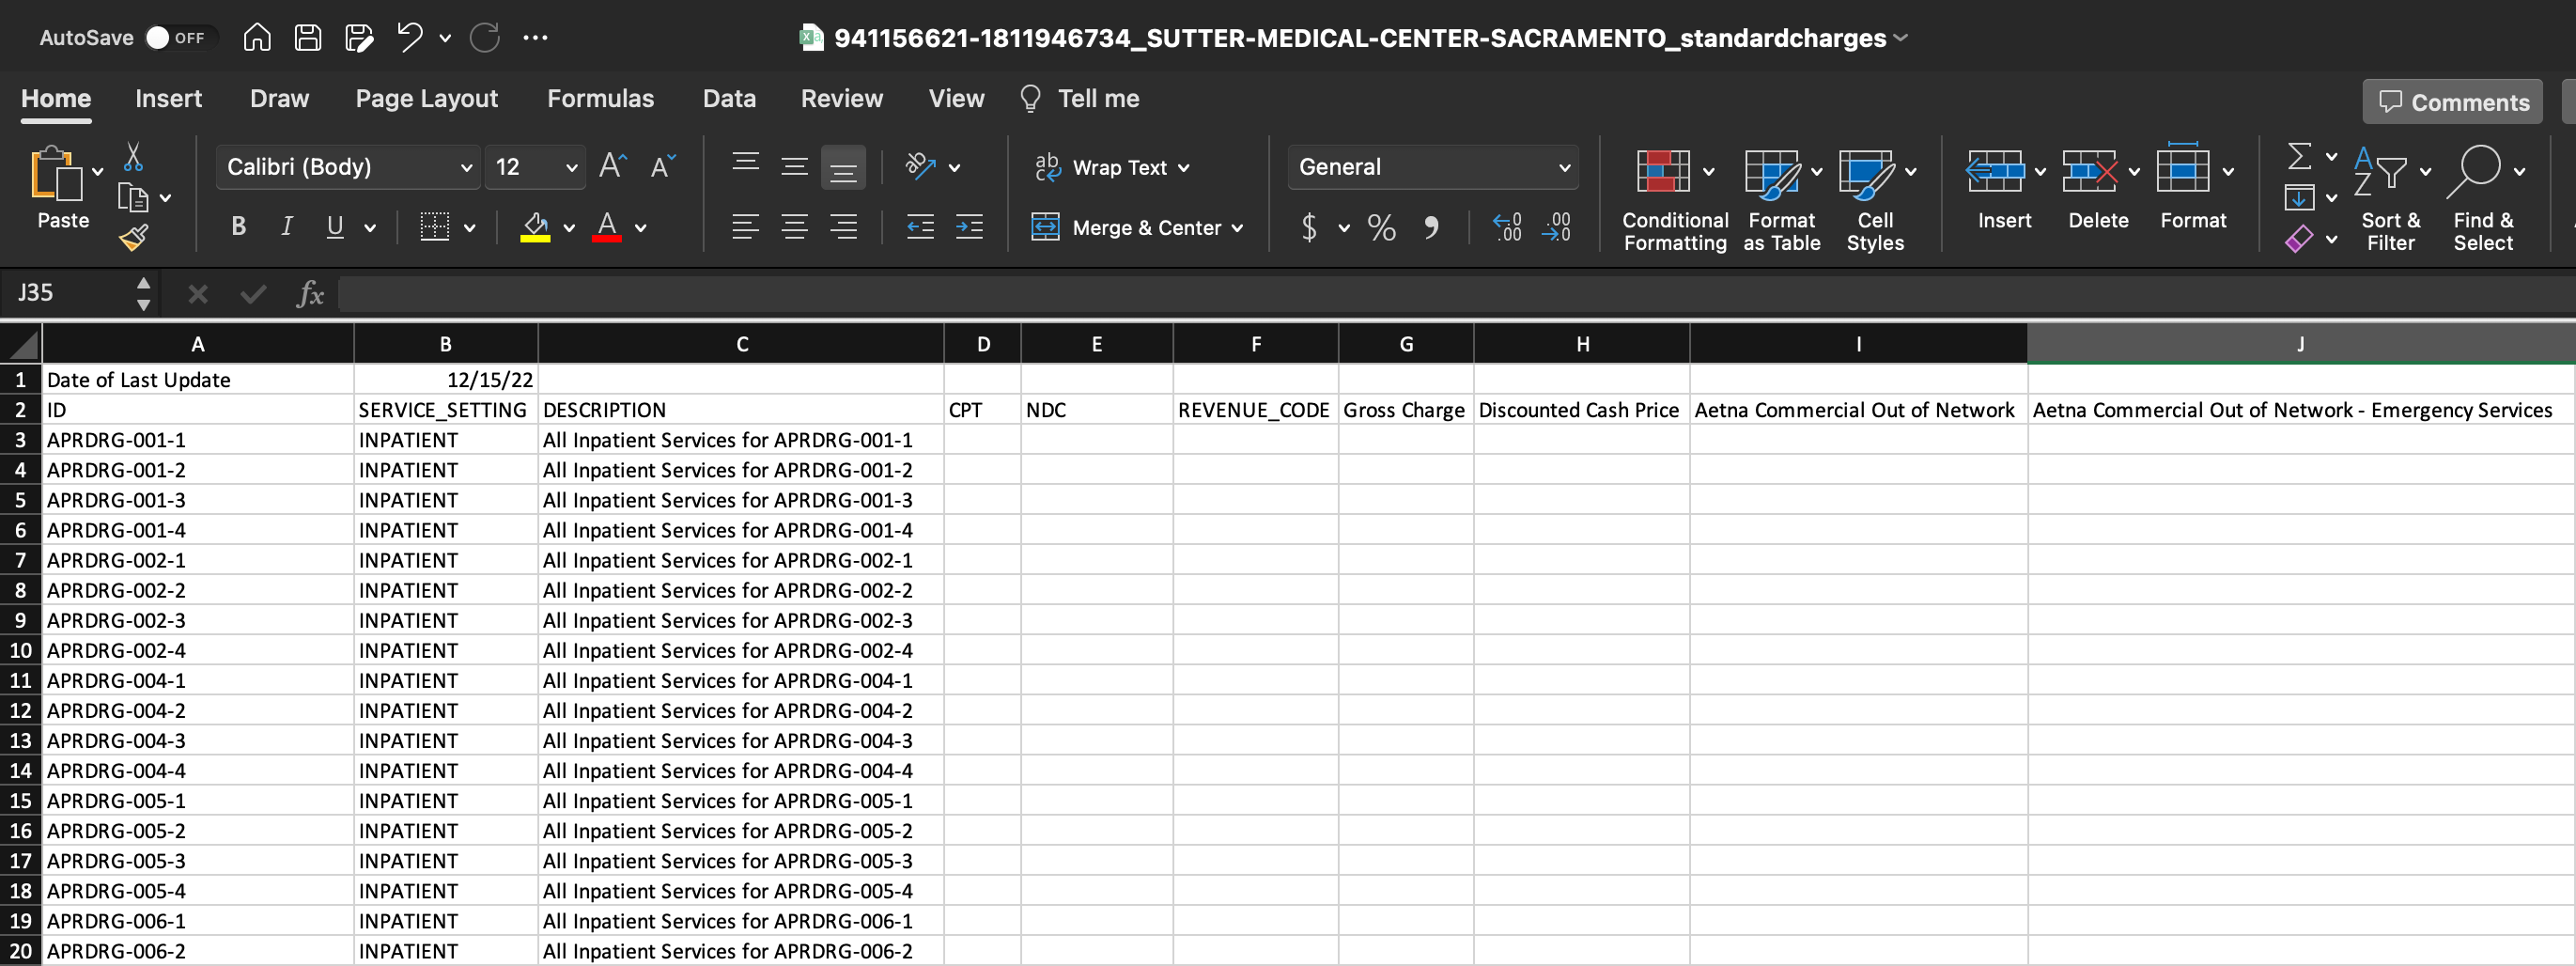The image size is (2576, 966).
Task: Toggle Italic formatting
Action: (287, 227)
